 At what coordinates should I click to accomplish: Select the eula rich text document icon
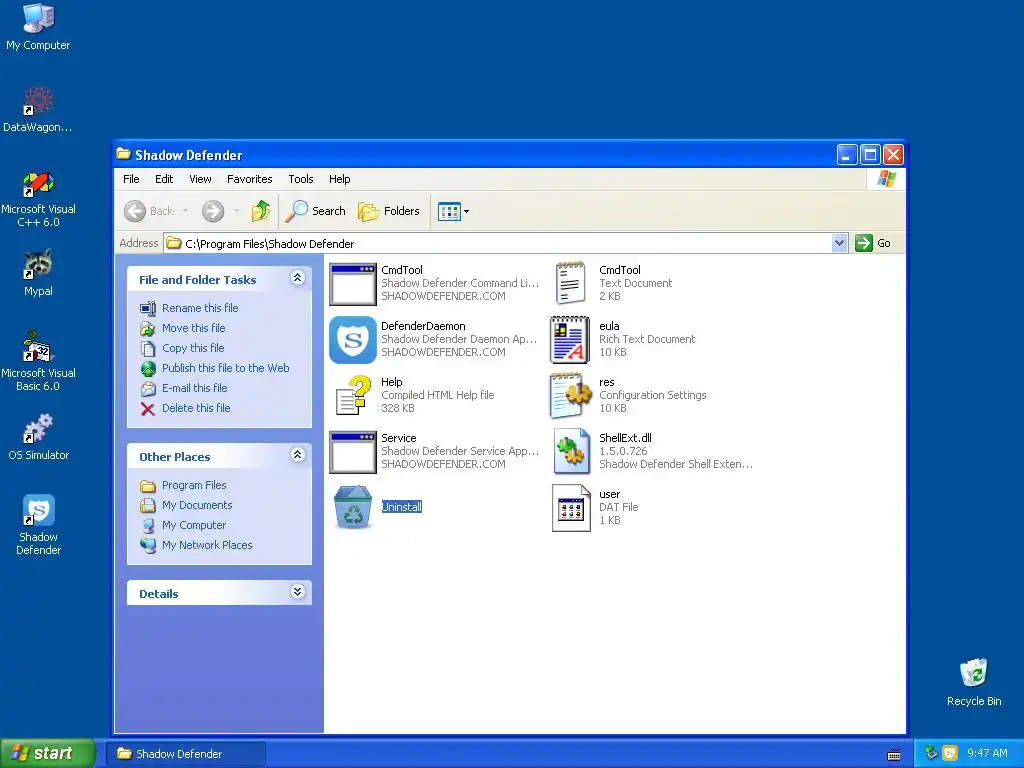click(x=570, y=340)
